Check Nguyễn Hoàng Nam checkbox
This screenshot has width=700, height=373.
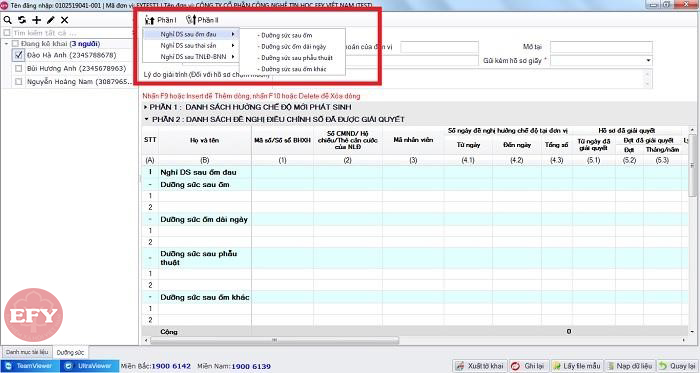pos(18,82)
